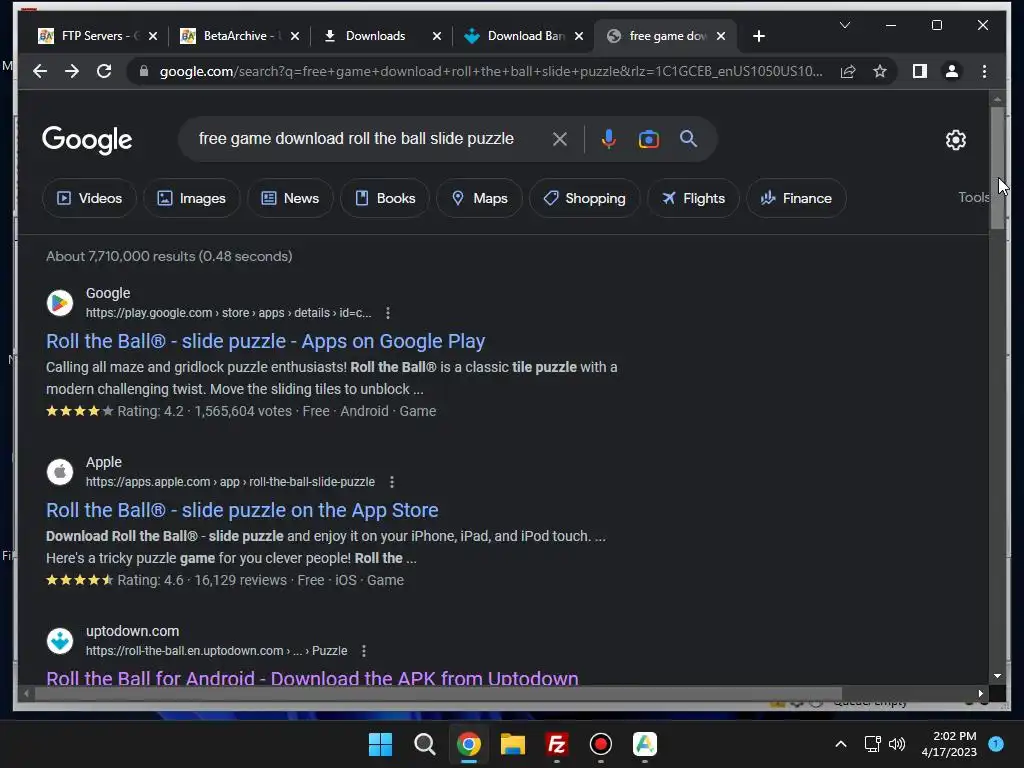
Task: Open the red record app in taskbar
Action: pos(601,744)
